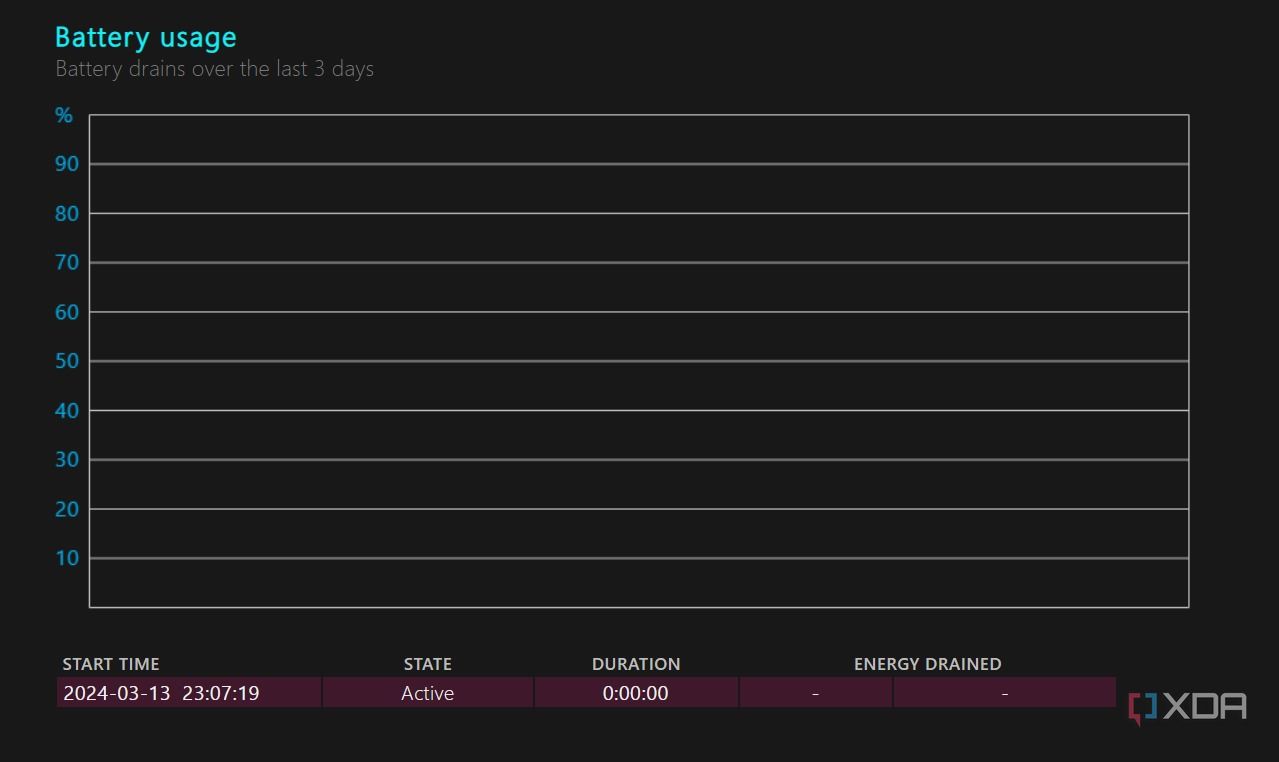
Task: Select the 80 axis label
Action: (x=67, y=213)
